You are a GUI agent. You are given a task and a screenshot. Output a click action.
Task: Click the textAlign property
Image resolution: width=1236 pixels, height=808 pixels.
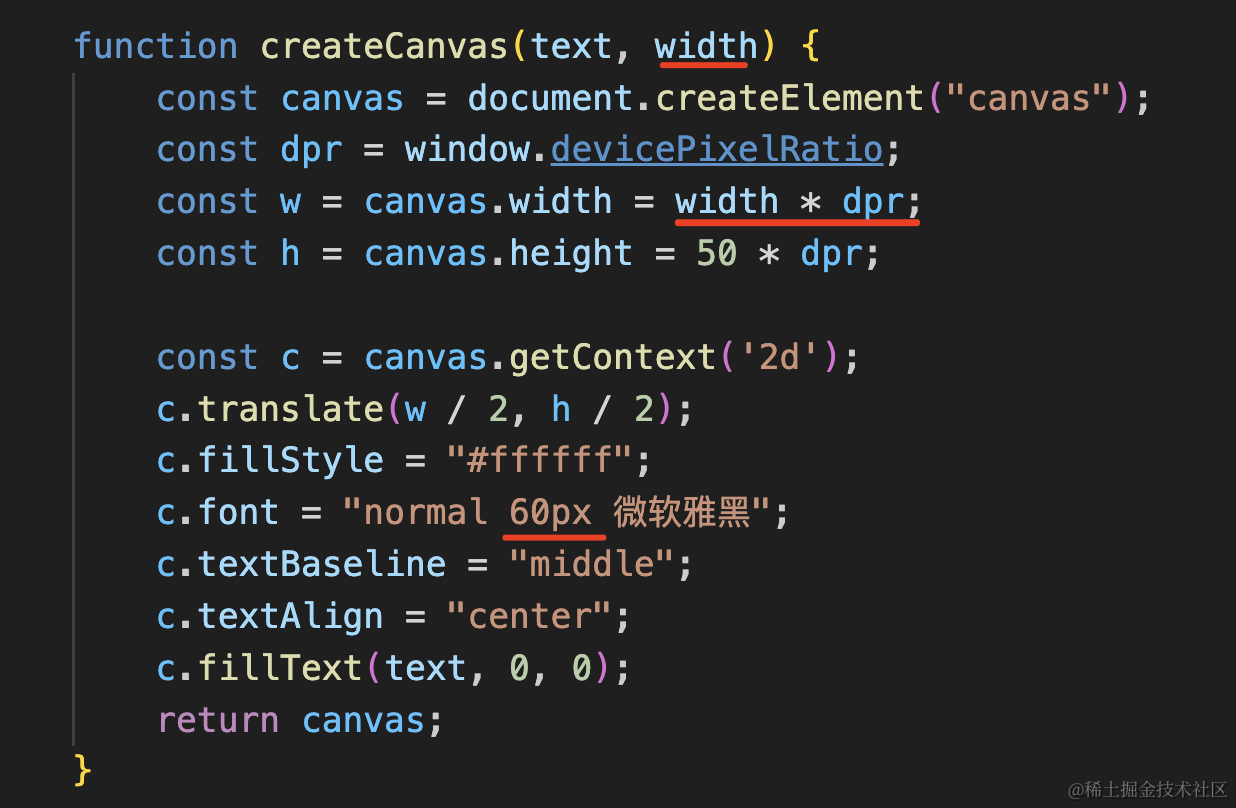291,618
